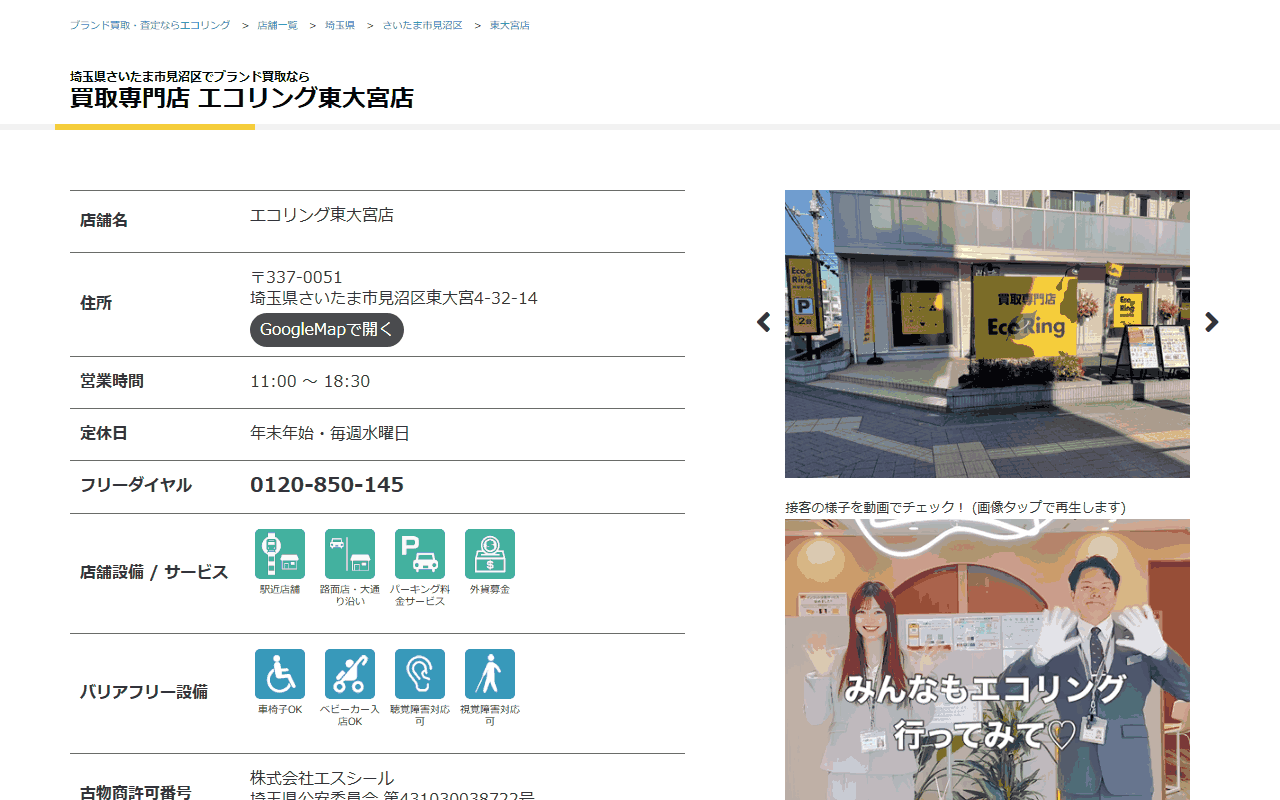The width and height of the screenshot is (1280, 800).
Task: Click the 駅近店舗 station-nearby icon
Action: coord(280,554)
